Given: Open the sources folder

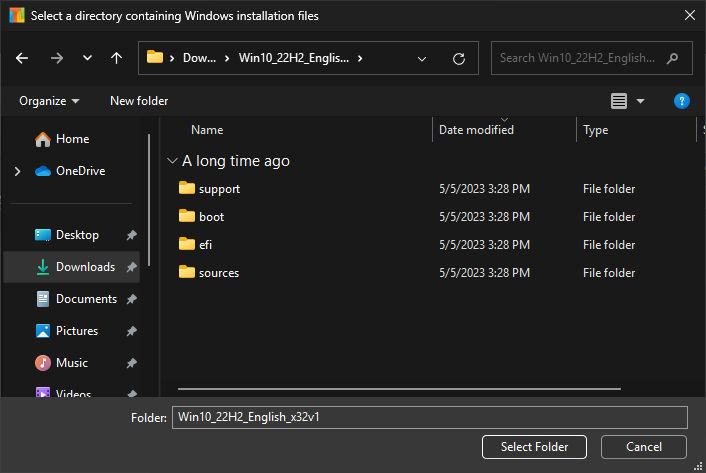Looking at the screenshot, I should click(x=218, y=273).
